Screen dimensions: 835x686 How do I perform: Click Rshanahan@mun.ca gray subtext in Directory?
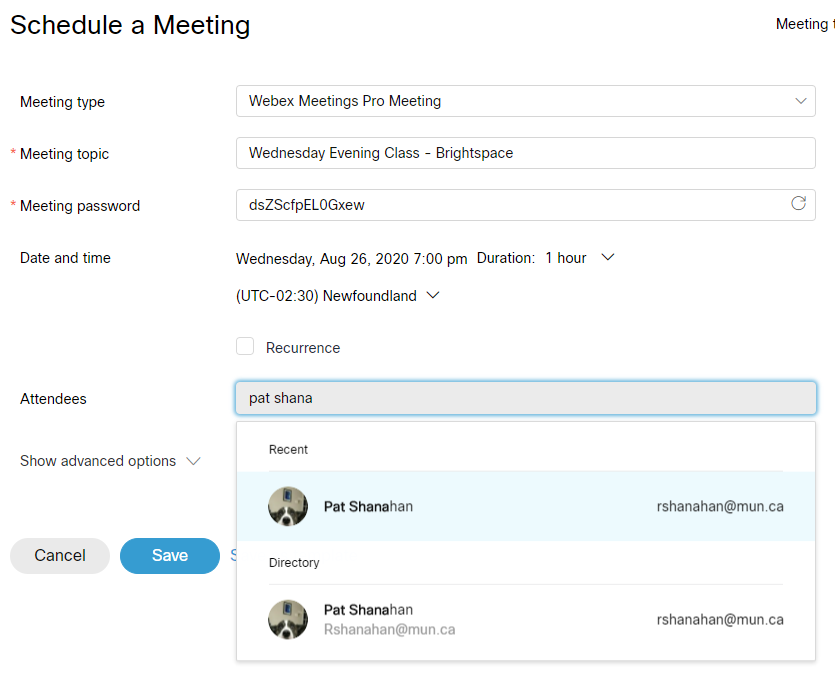(389, 630)
